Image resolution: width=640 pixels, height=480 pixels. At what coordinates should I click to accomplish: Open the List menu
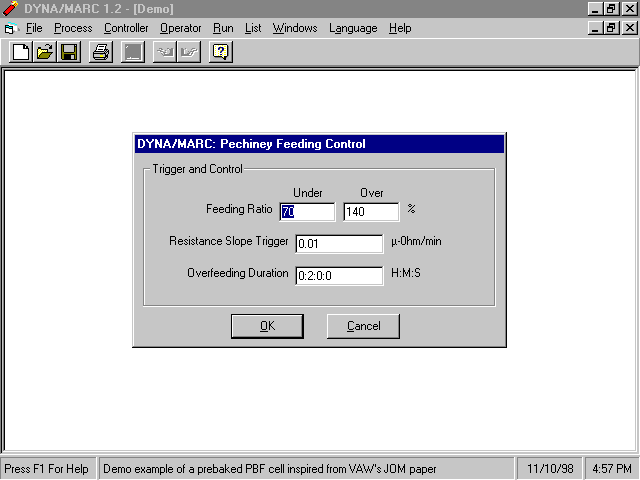point(253,28)
